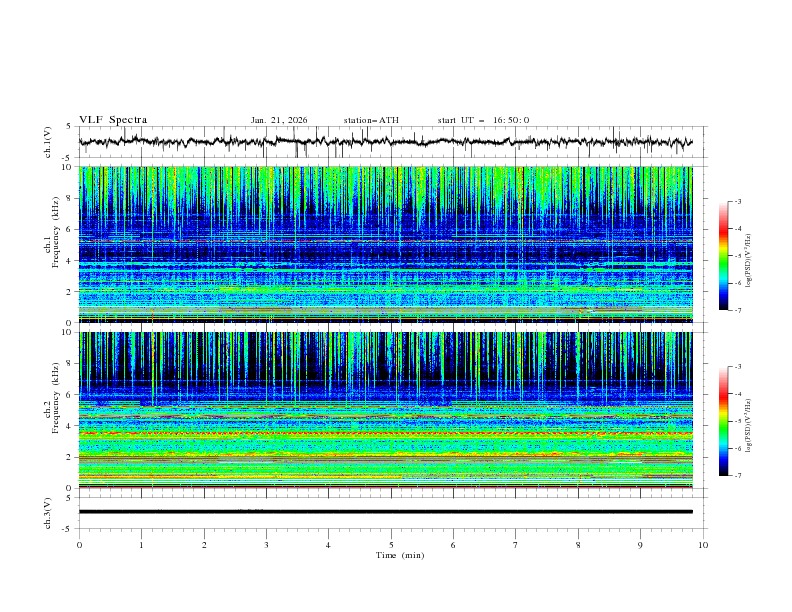Click time axis tick label "5"
Viewport: 792px width, 612px height.
point(391,545)
